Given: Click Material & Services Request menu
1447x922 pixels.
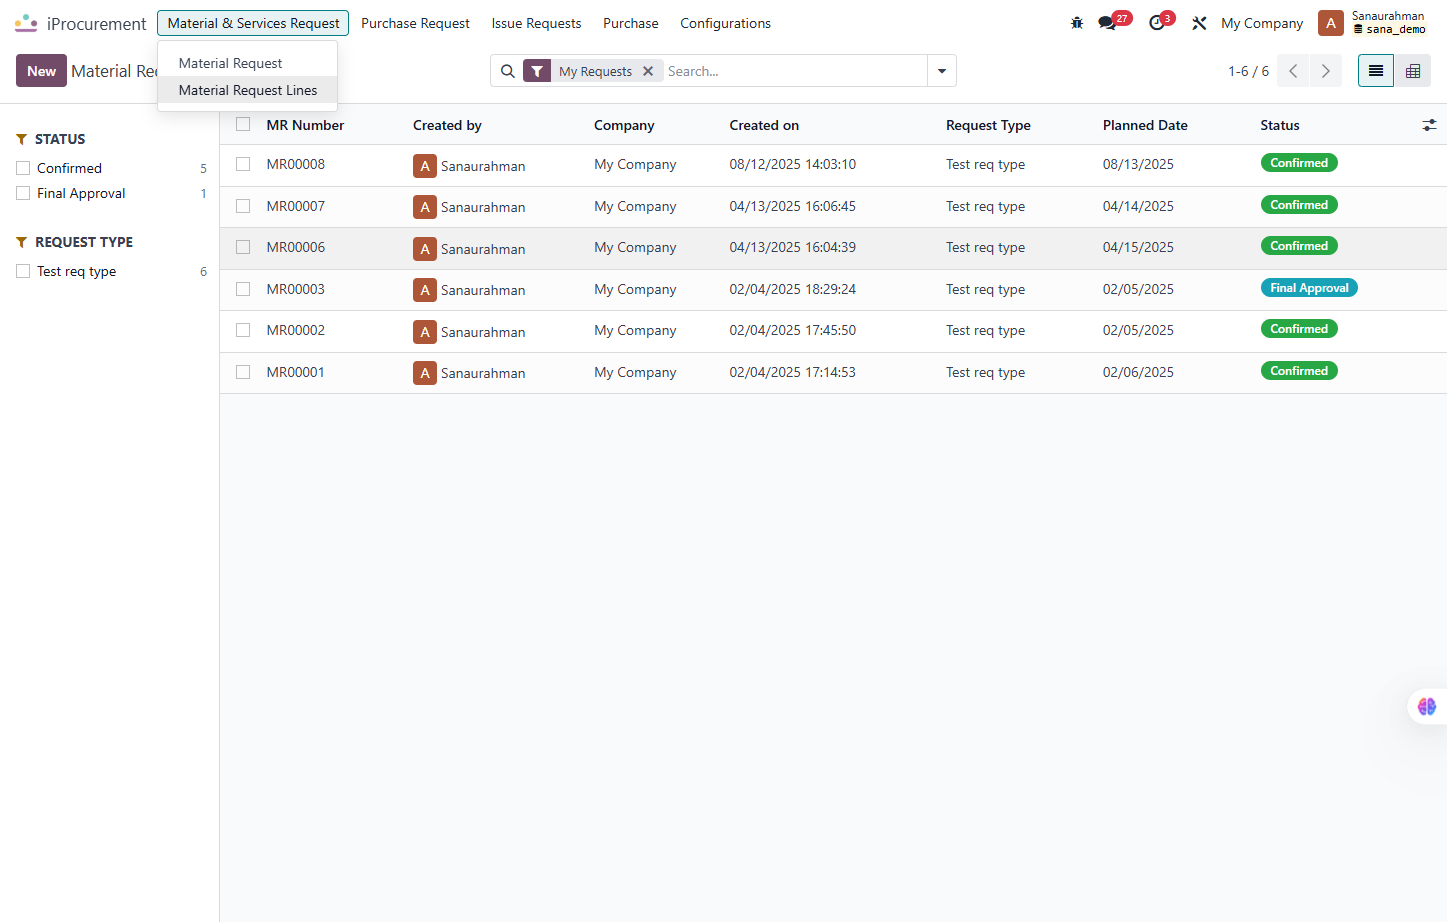Looking at the screenshot, I should tap(253, 23).
